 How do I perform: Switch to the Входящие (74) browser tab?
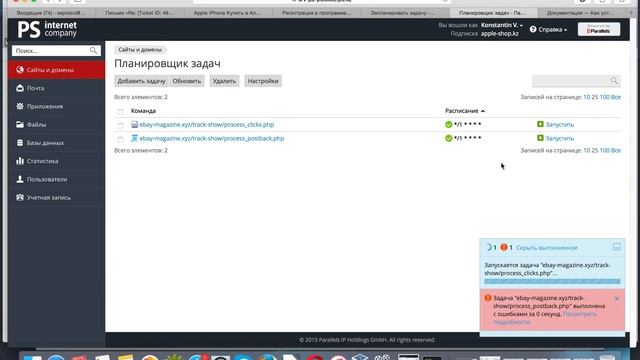51,13
